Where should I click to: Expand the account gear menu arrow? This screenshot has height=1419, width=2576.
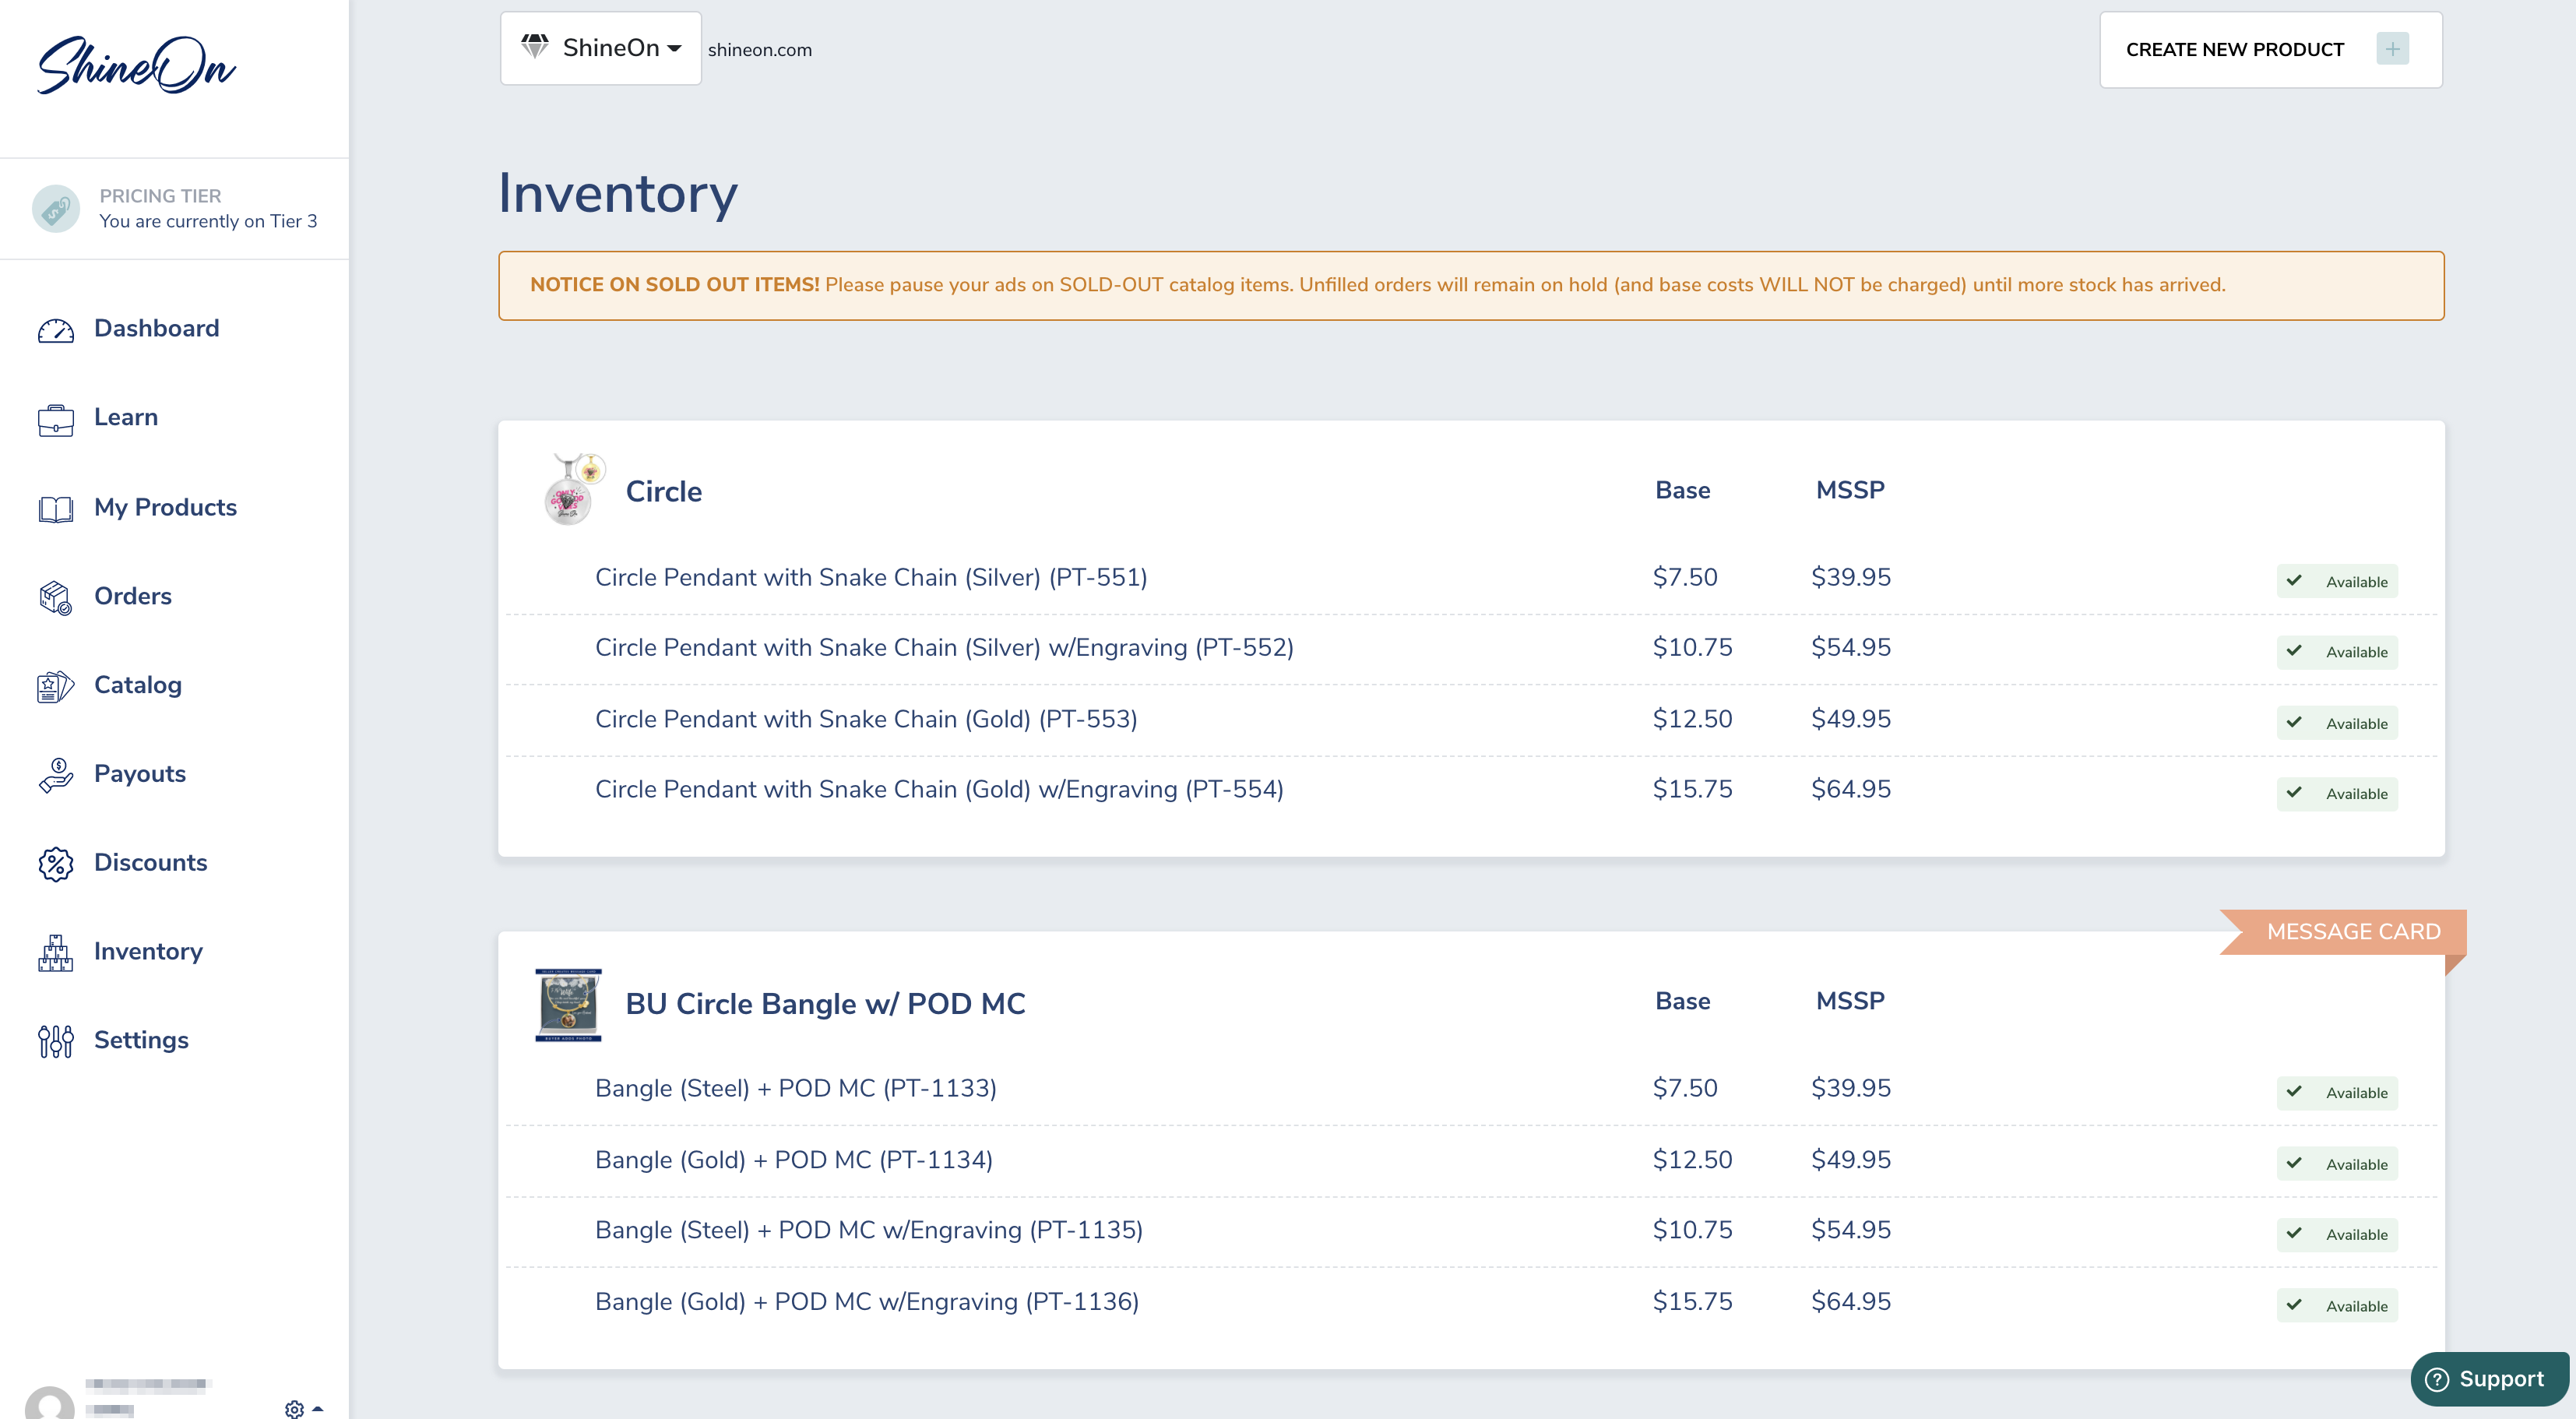[x=318, y=1408]
